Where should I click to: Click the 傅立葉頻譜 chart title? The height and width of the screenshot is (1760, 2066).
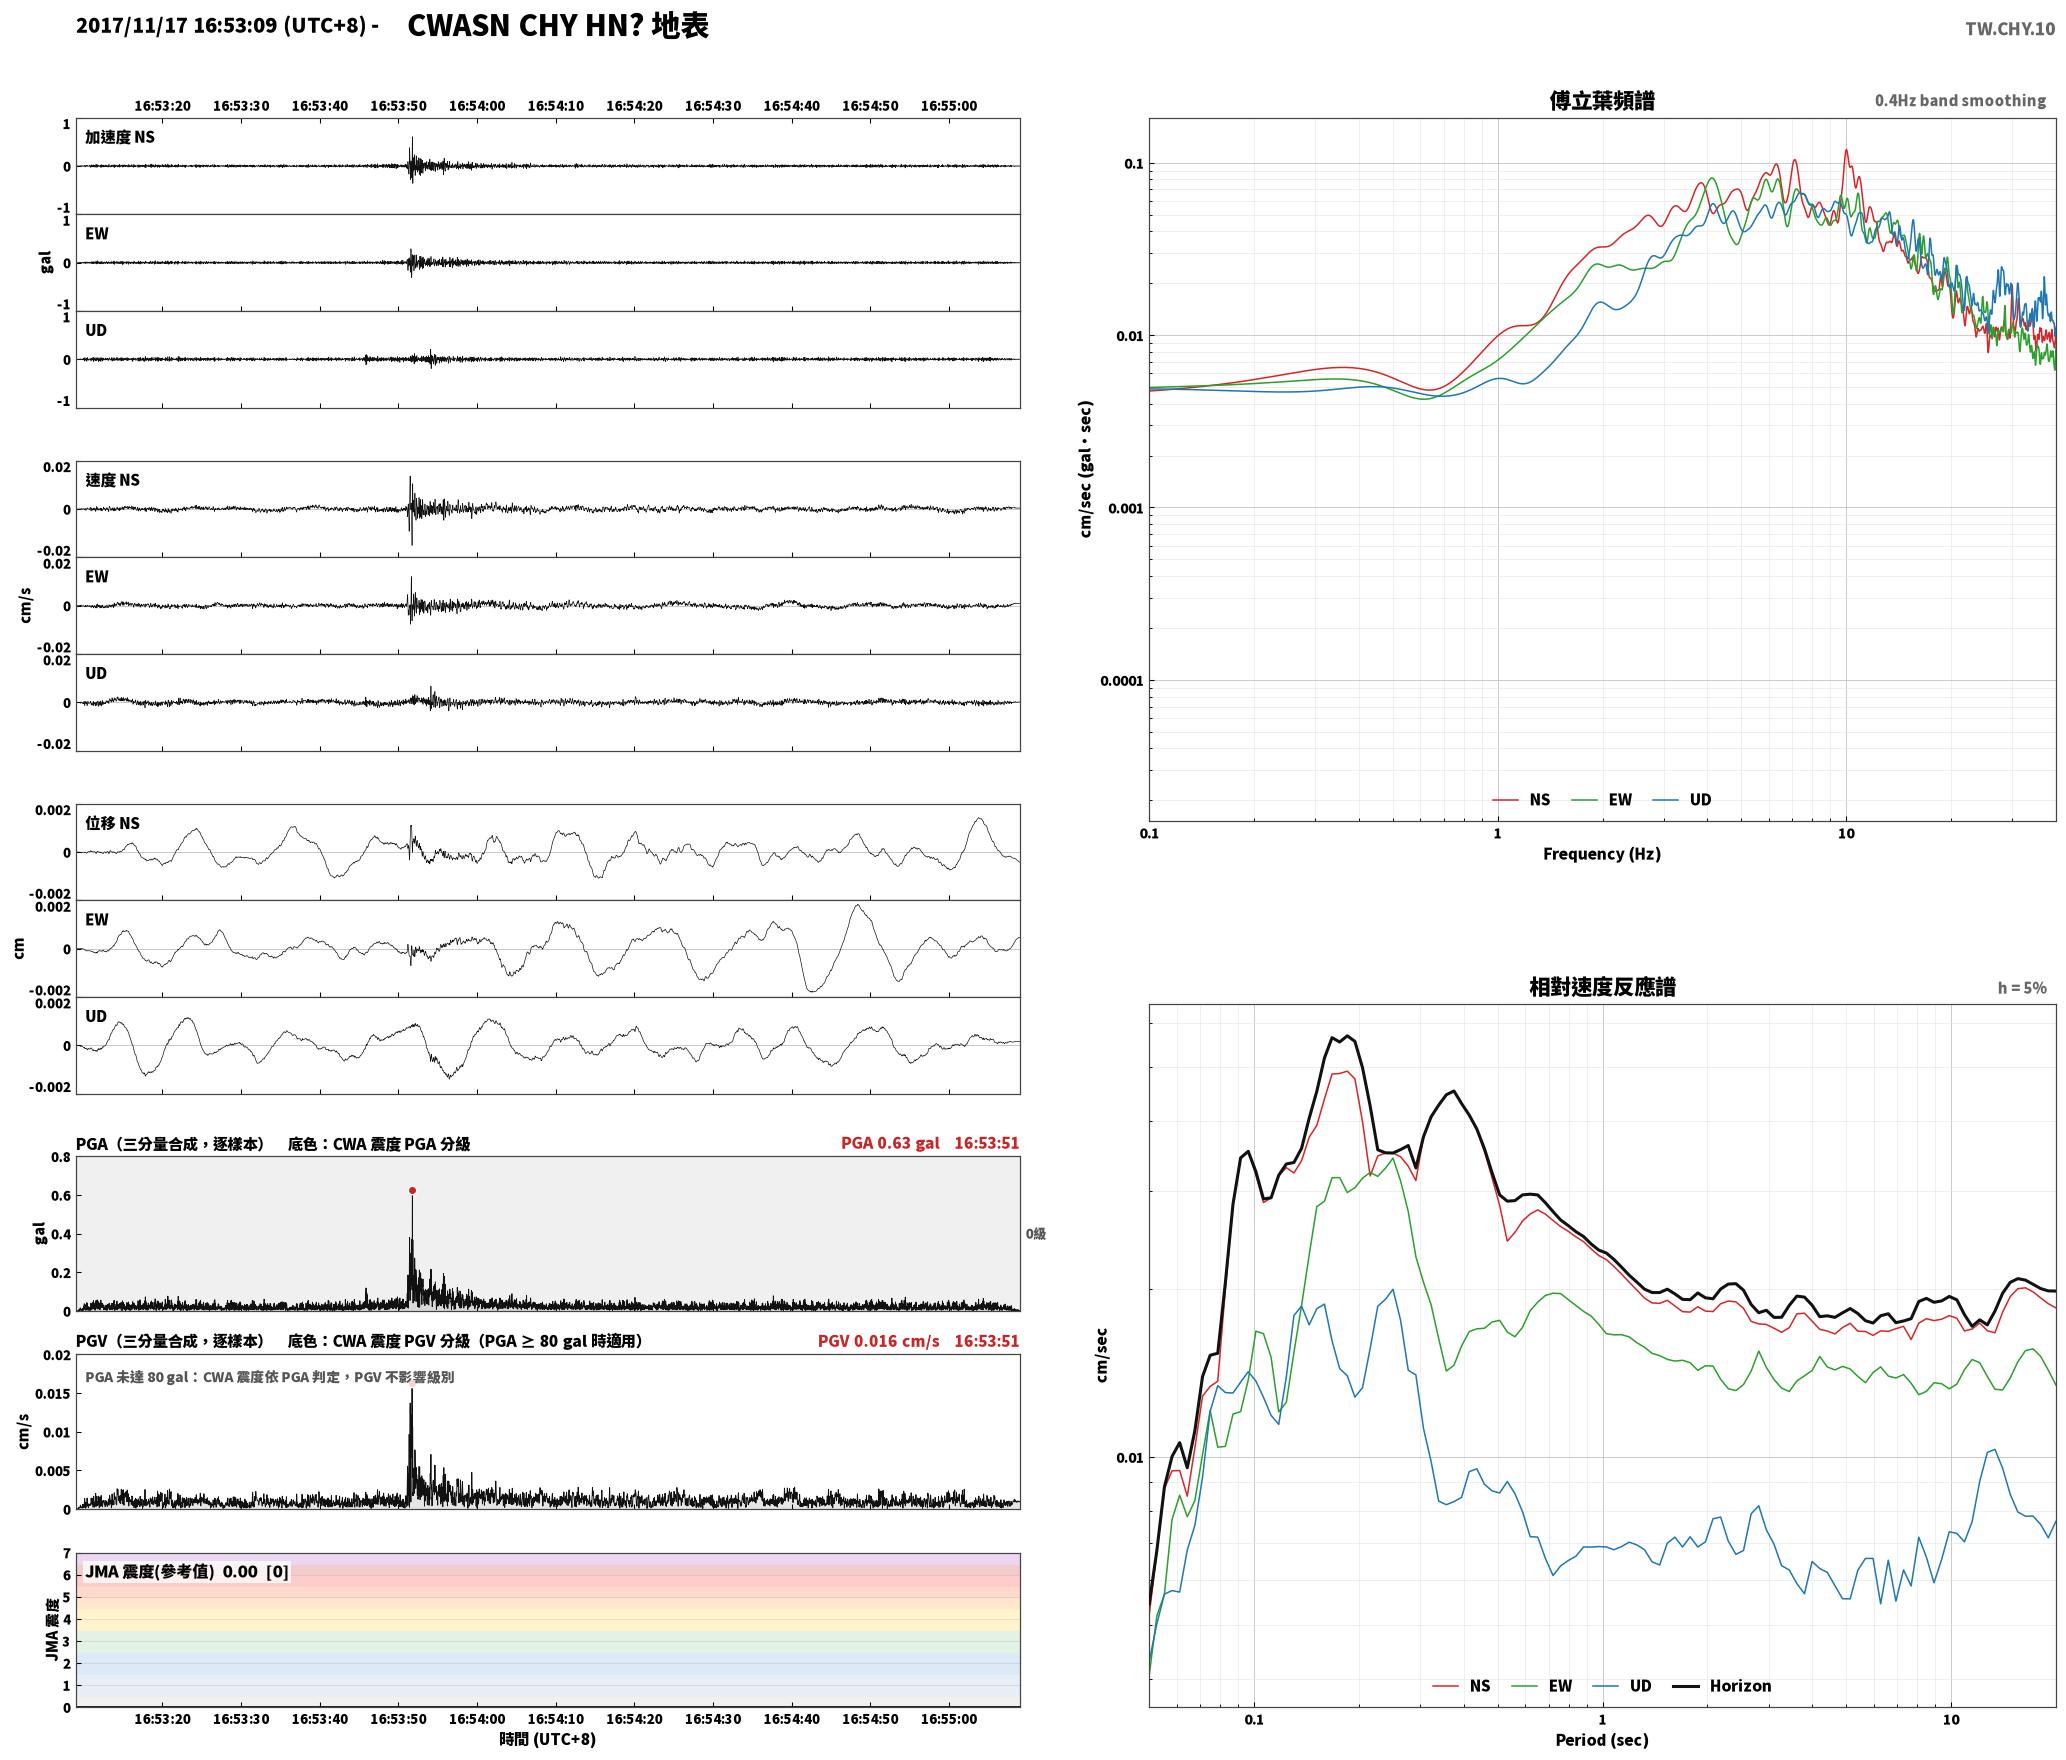click(x=1602, y=100)
